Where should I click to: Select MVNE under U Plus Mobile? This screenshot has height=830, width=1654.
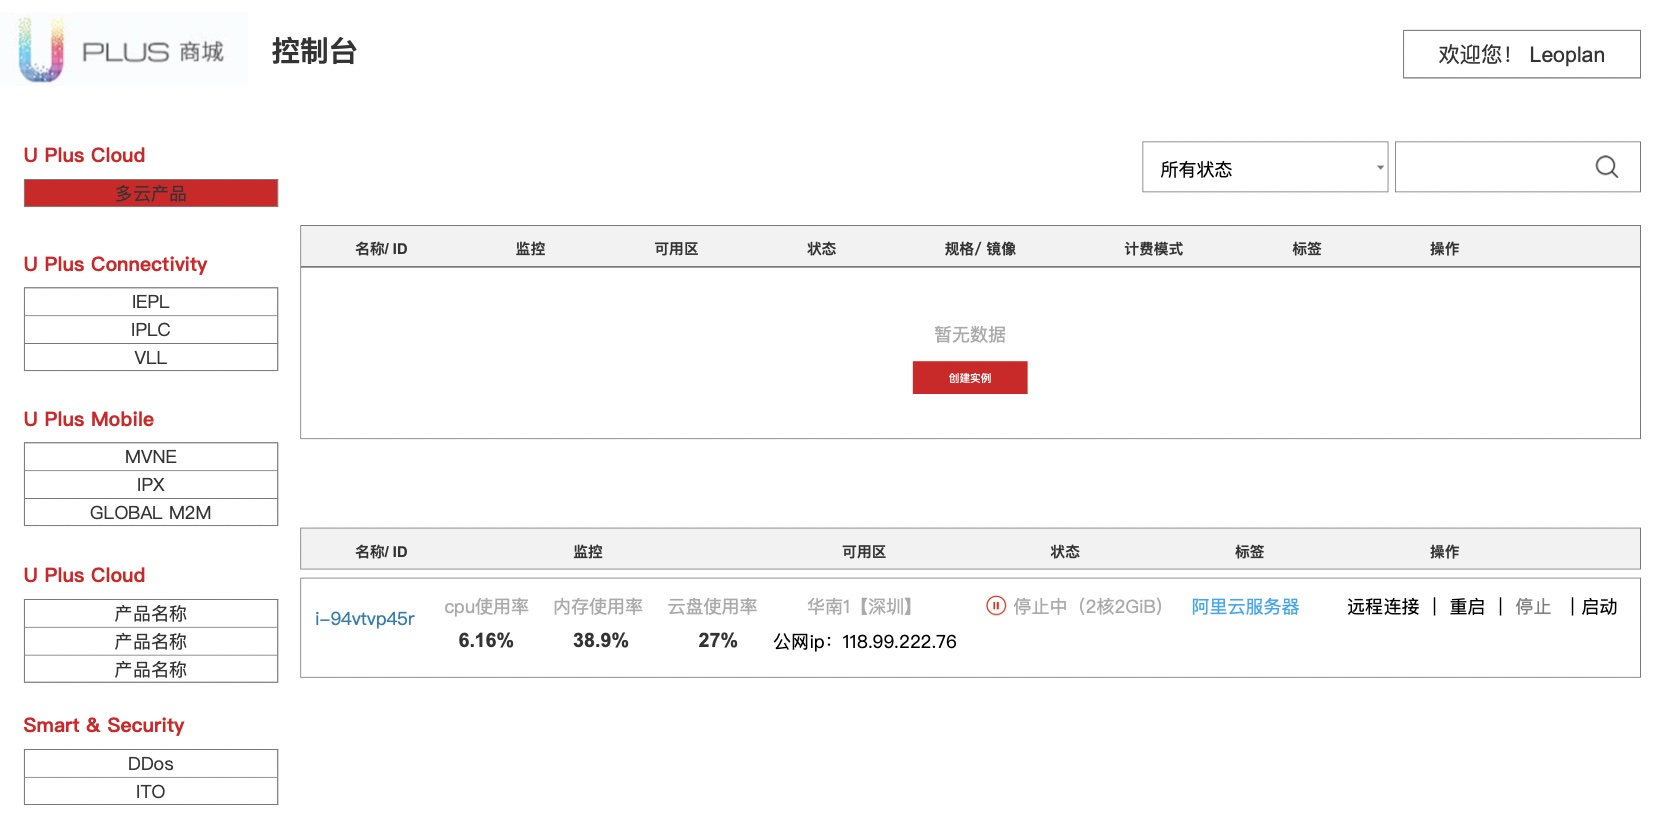pos(151,457)
